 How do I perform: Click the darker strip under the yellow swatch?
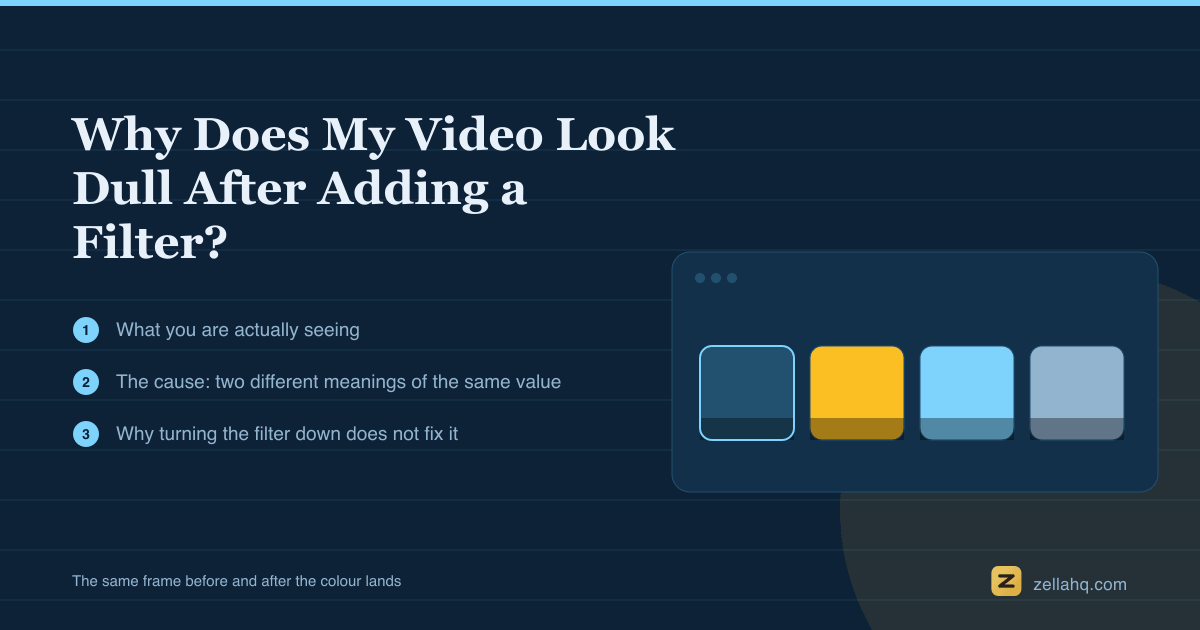(857, 429)
